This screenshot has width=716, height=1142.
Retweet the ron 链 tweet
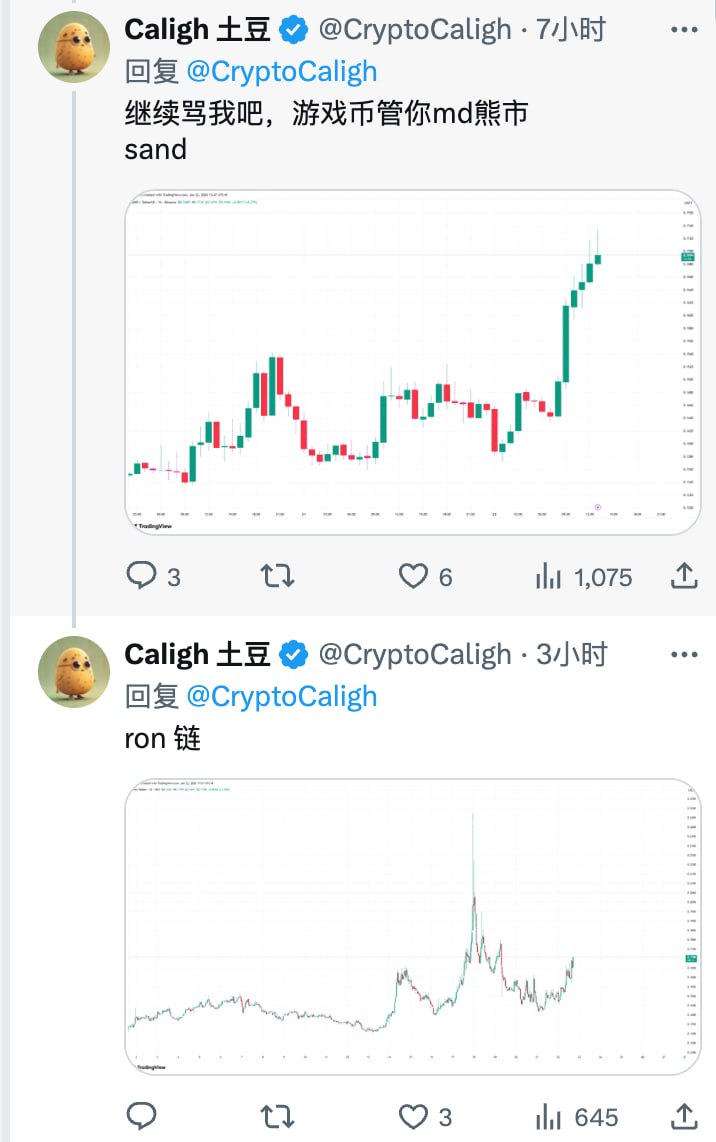(x=277, y=1116)
